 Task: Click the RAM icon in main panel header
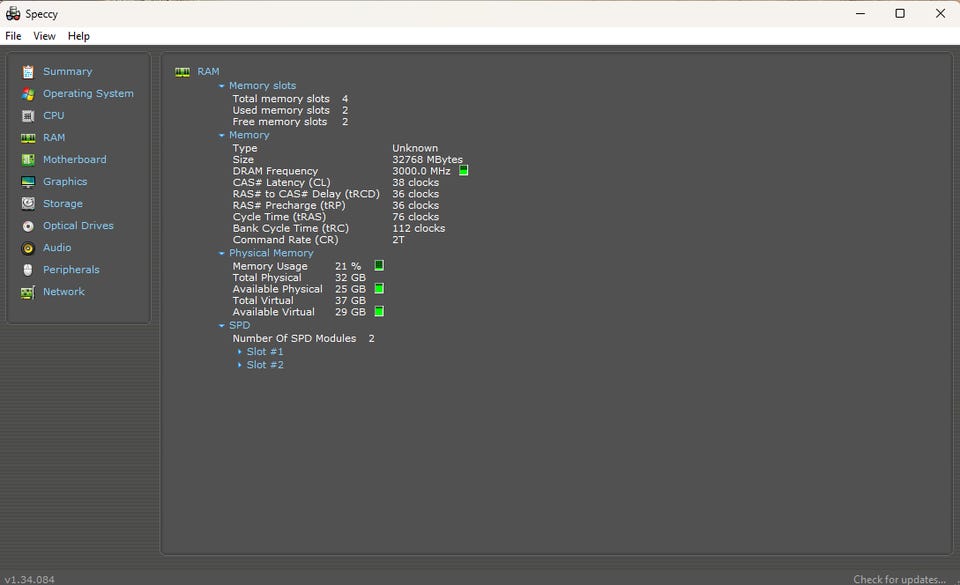tap(182, 72)
